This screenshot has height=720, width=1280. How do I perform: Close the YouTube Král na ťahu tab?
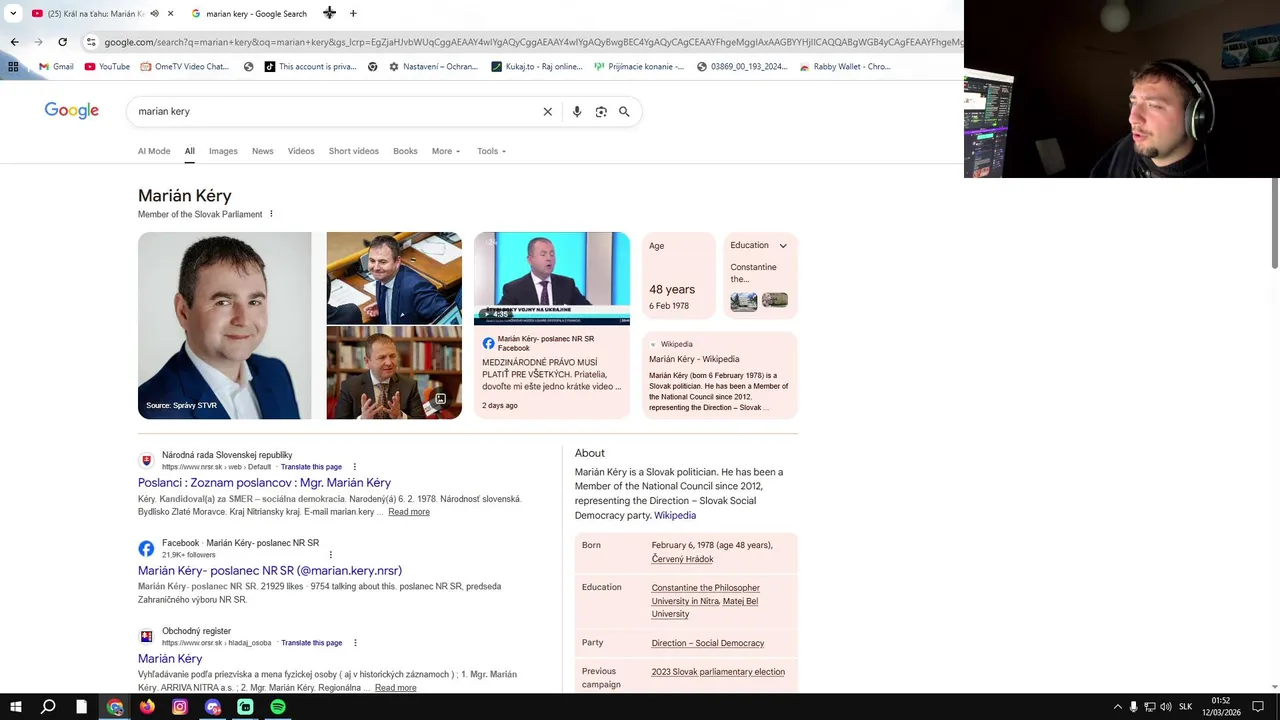(170, 14)
